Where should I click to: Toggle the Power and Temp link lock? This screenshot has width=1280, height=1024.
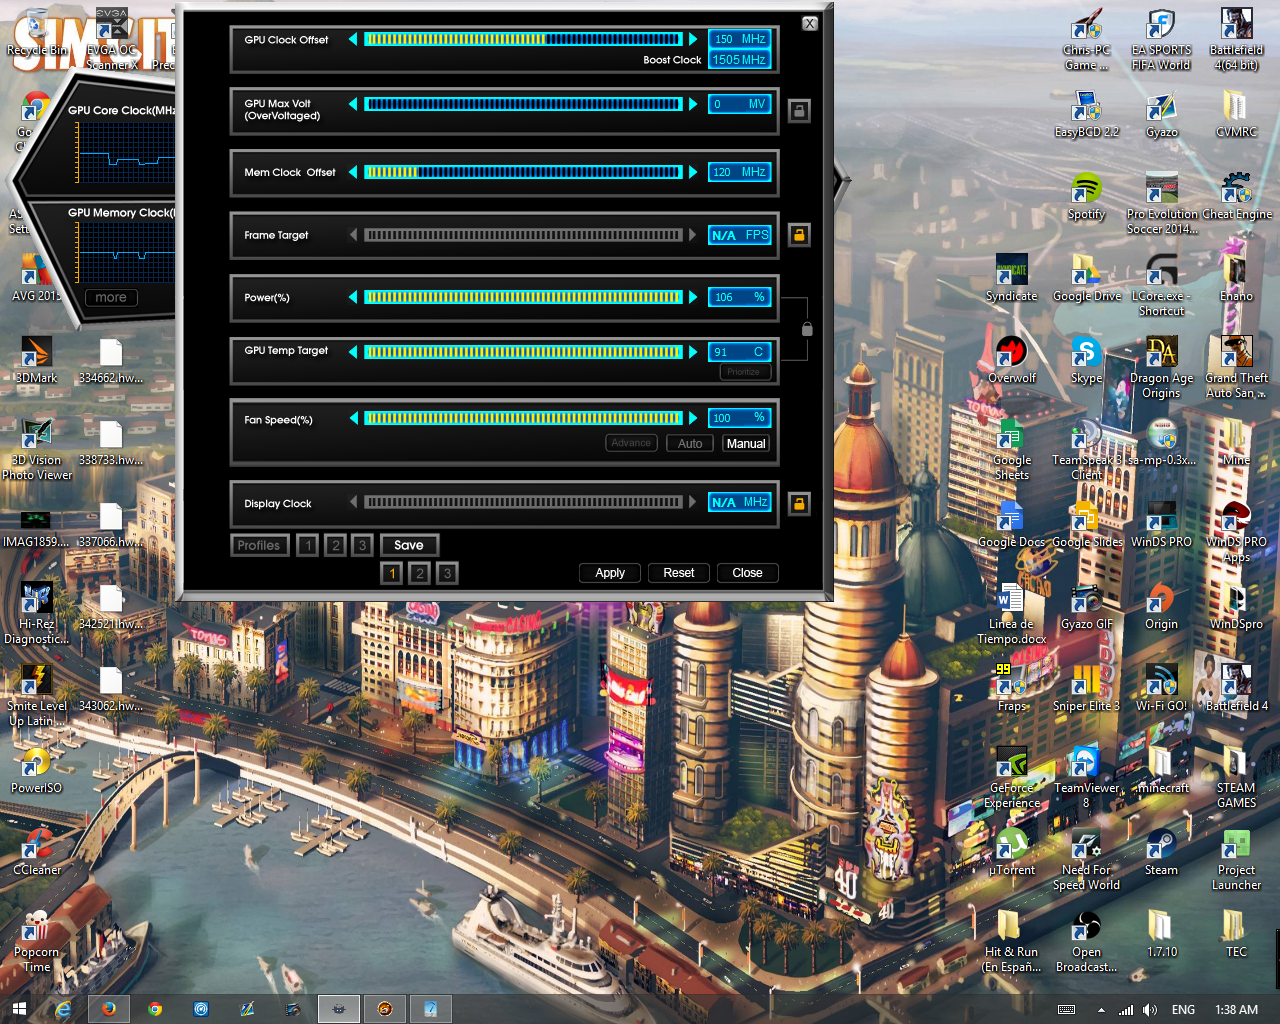[807, 328]
